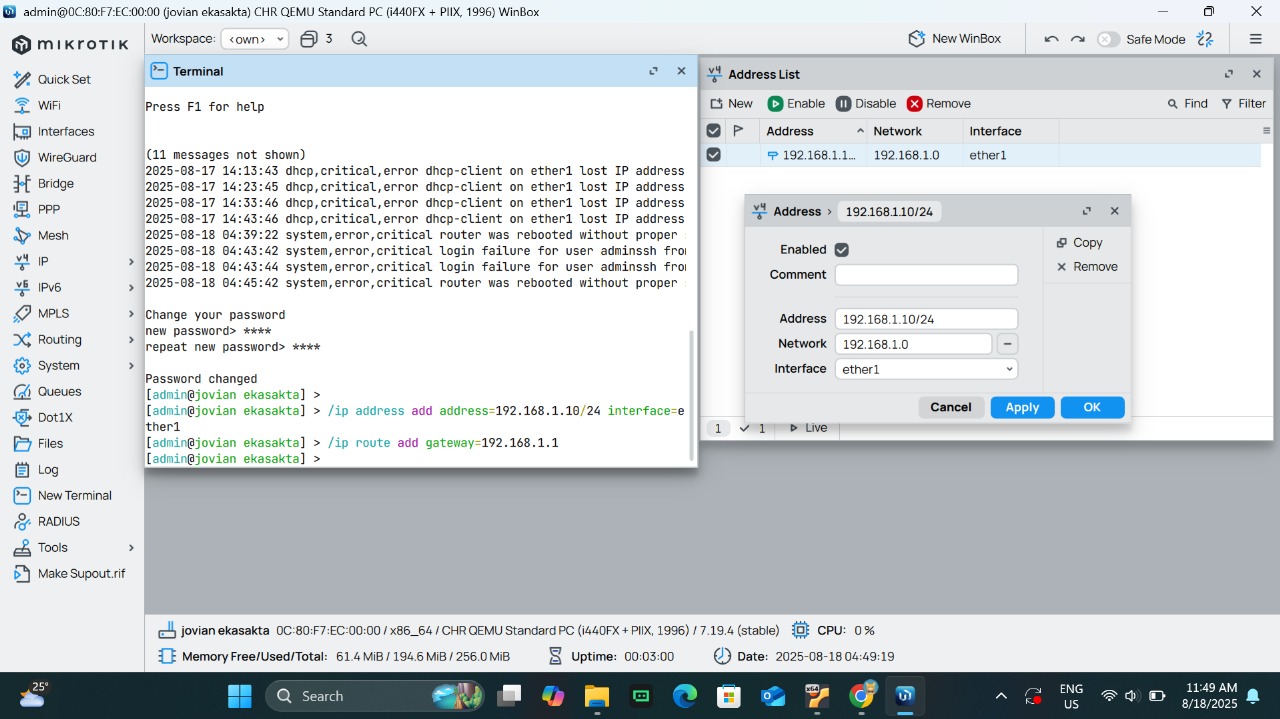This screenshot has height=719, width=1280.
Task: Click the terminal window vertical scrollbar
Action: [691, 395]
